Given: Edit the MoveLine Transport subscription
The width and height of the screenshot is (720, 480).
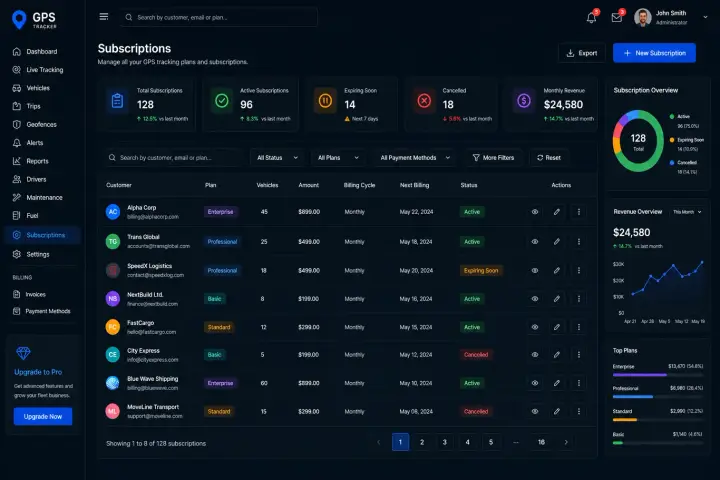Looking at the screenshot, I should pos(557,411).
